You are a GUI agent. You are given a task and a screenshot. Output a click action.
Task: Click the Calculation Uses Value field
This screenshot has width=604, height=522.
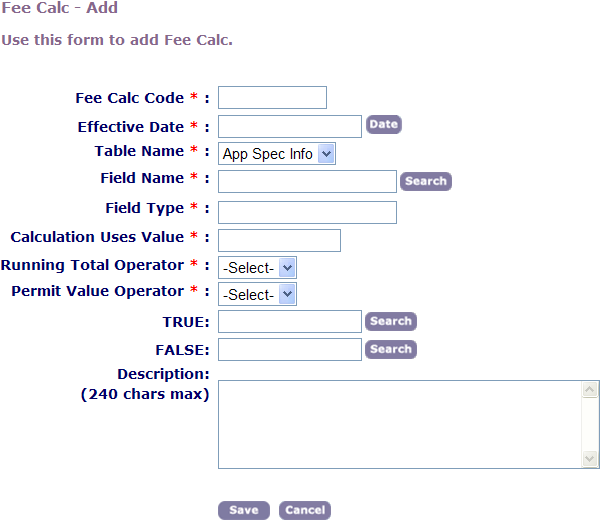pos(279,240)
